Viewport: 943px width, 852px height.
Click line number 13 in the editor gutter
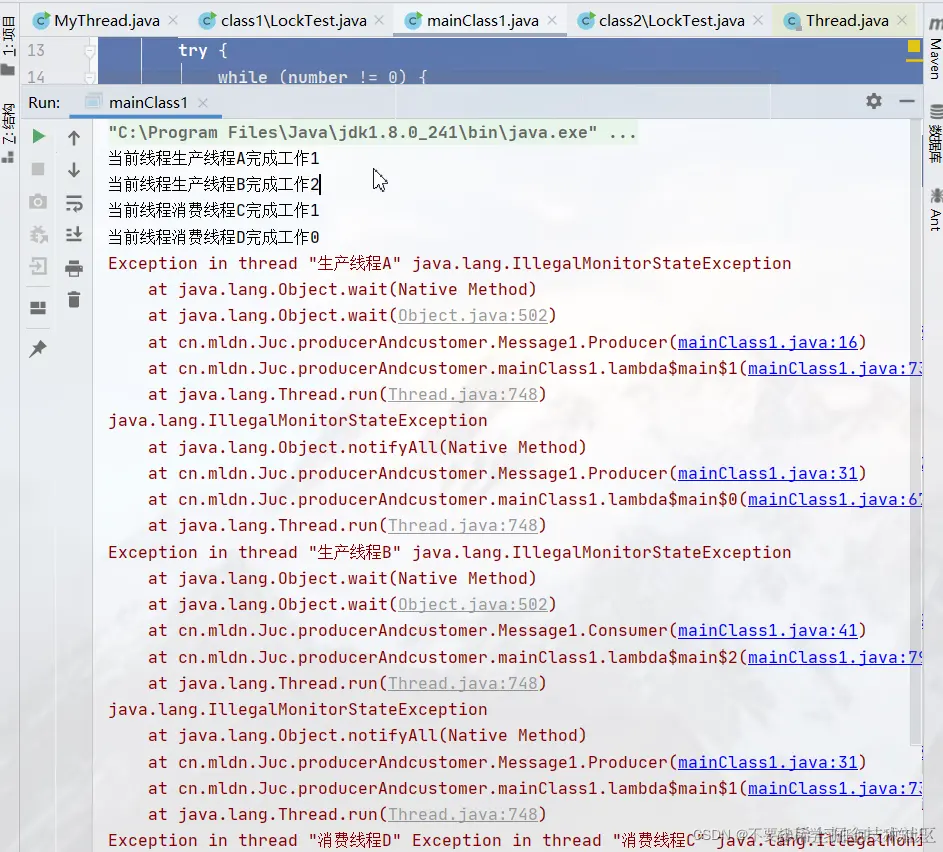coord(36,51)
